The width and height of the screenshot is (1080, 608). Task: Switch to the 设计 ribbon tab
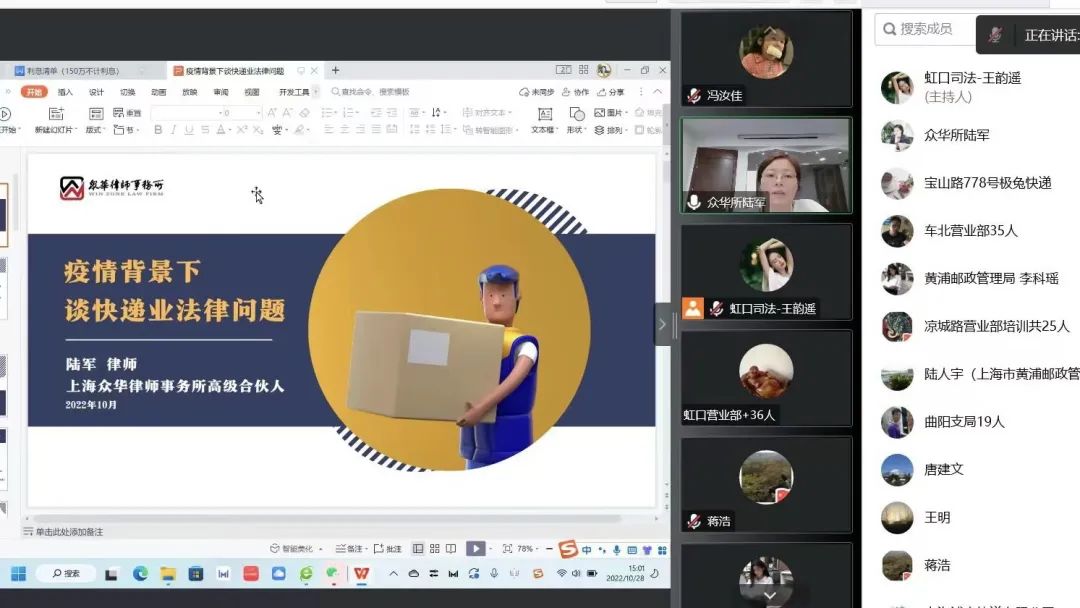point(96,92)
